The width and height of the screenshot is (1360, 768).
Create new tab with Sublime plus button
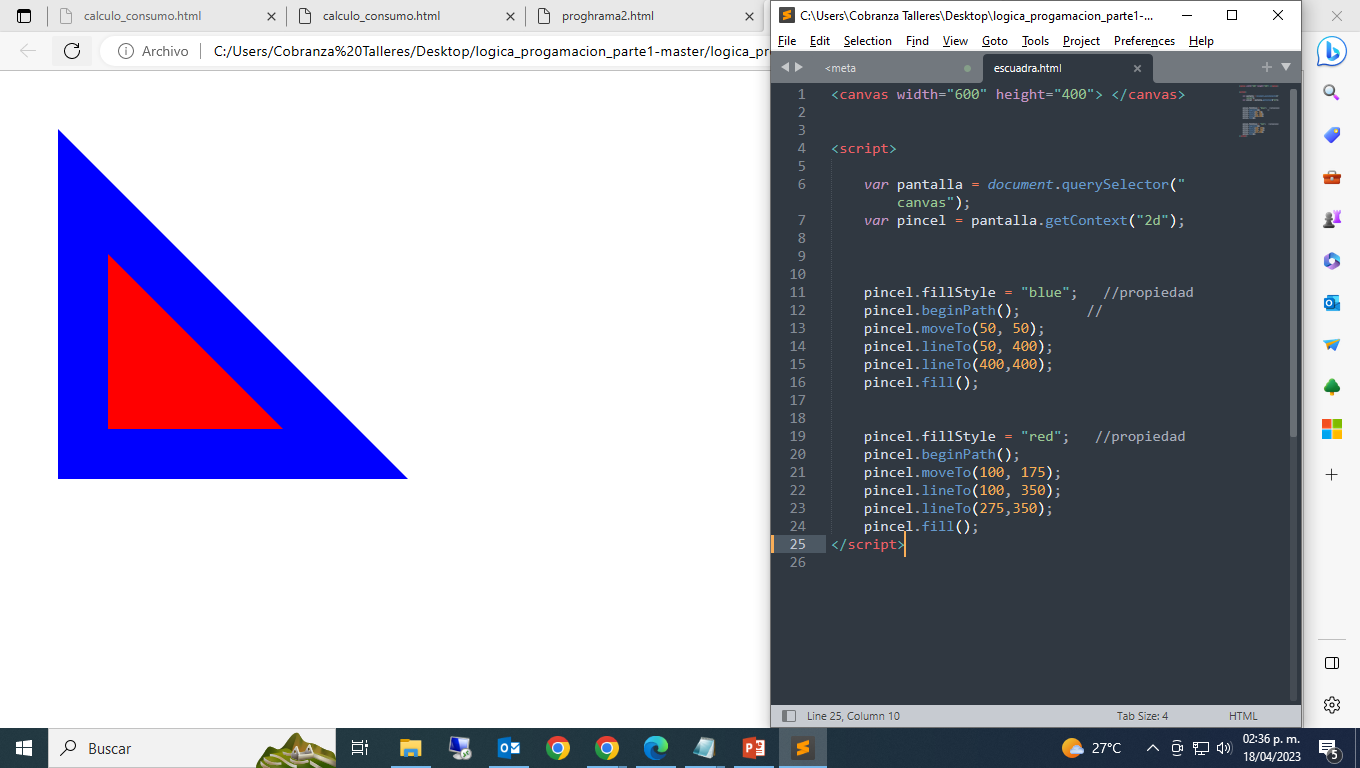coord(1267,67)
